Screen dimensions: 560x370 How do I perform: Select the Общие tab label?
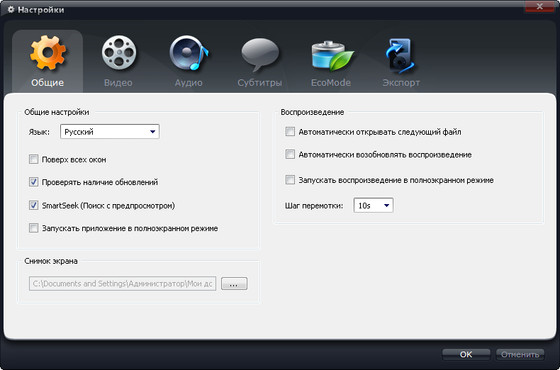point(48,83)
